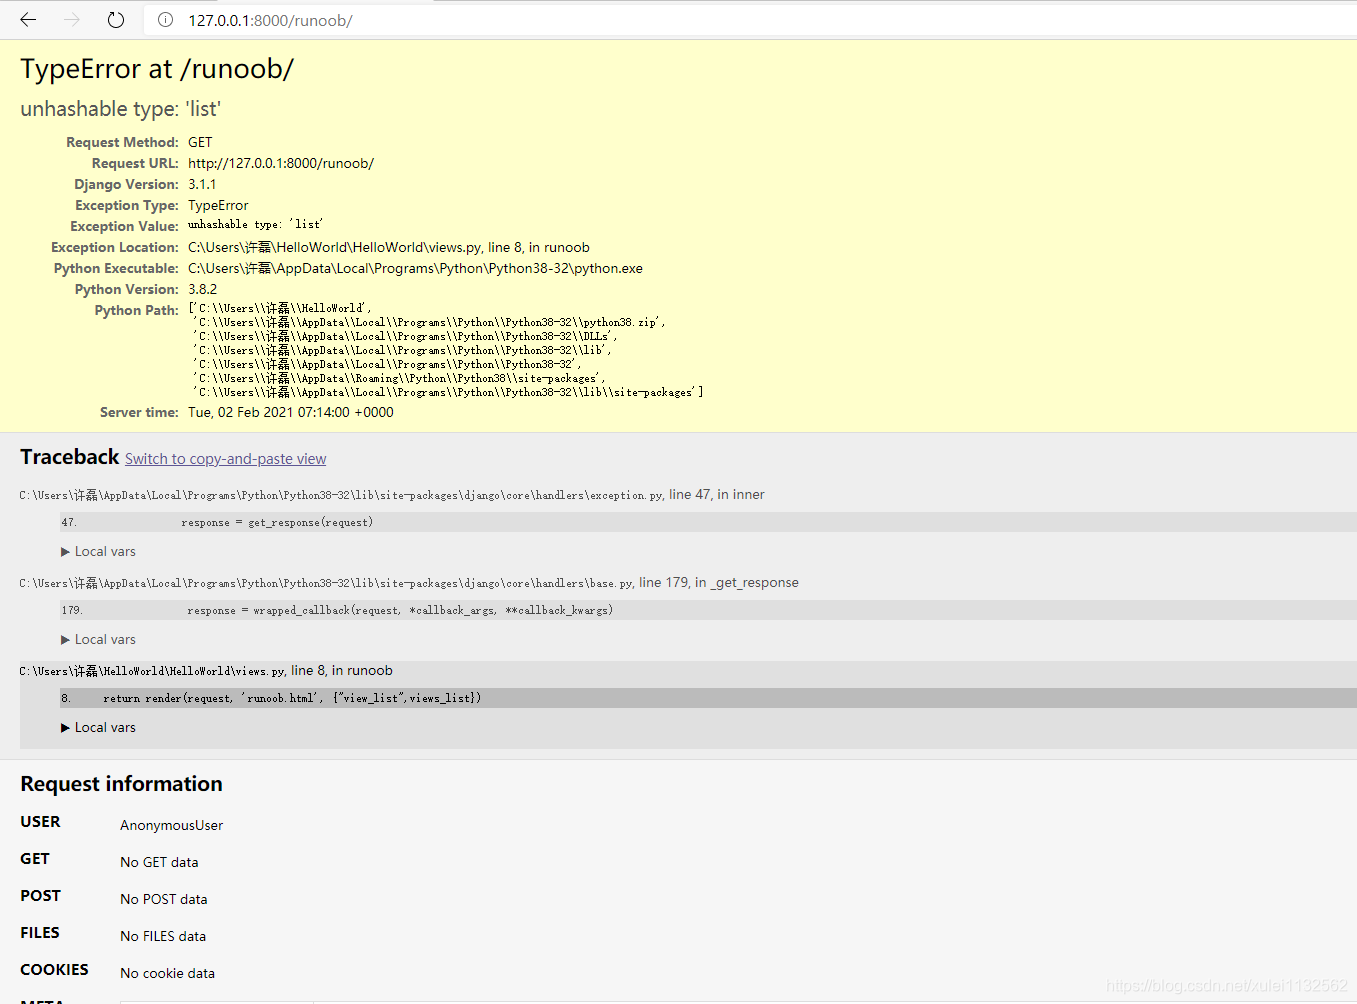Viewport: 1357px width, 1004px height.
Task: Reload the page with the refresh icon
Action: (116, 20)
